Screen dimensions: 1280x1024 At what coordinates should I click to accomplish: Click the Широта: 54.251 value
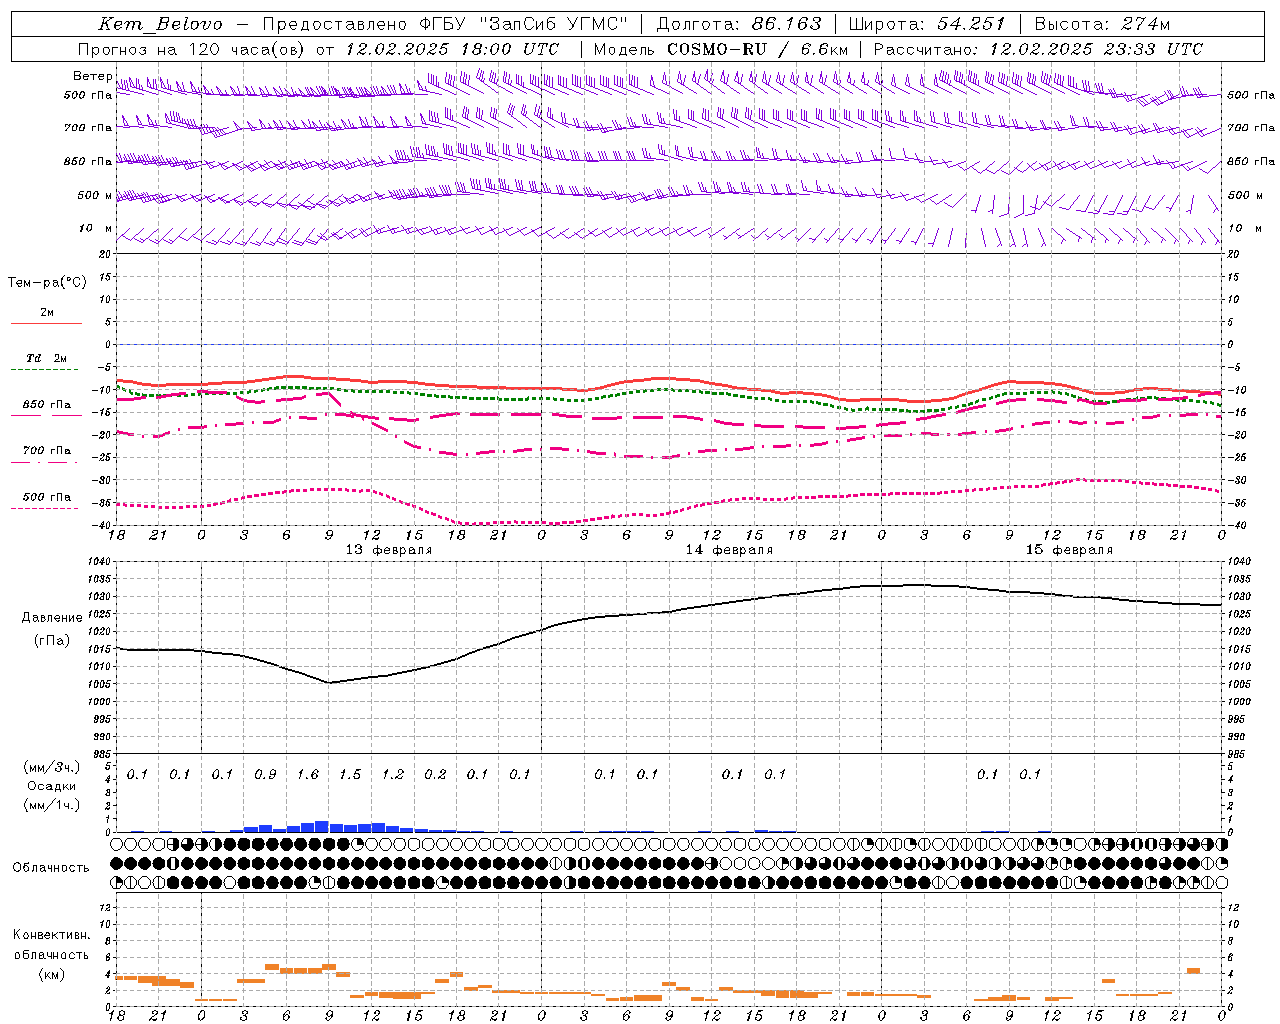[x=926, y=24]
